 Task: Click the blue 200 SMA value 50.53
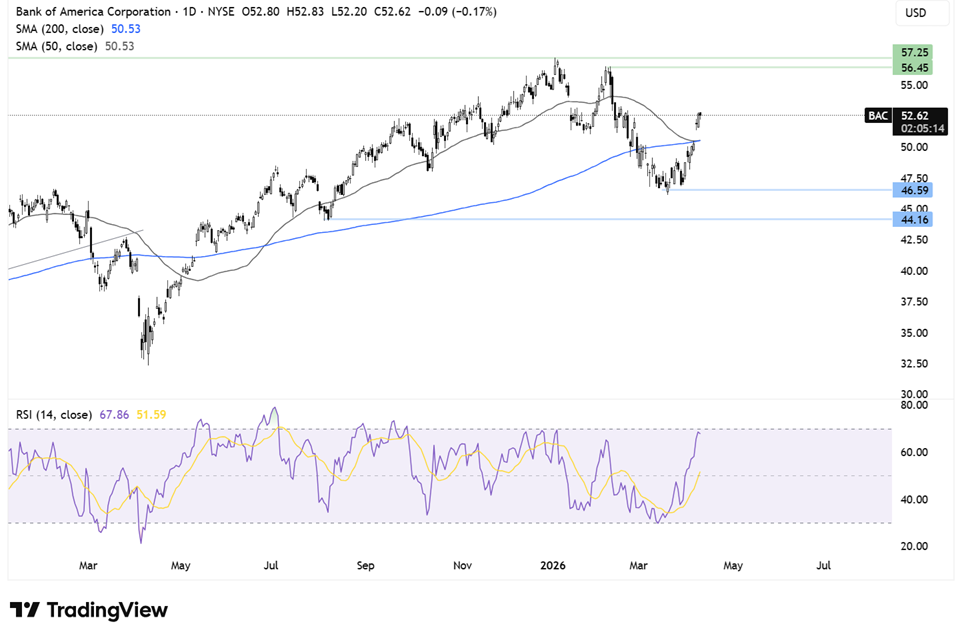[119, 29]
